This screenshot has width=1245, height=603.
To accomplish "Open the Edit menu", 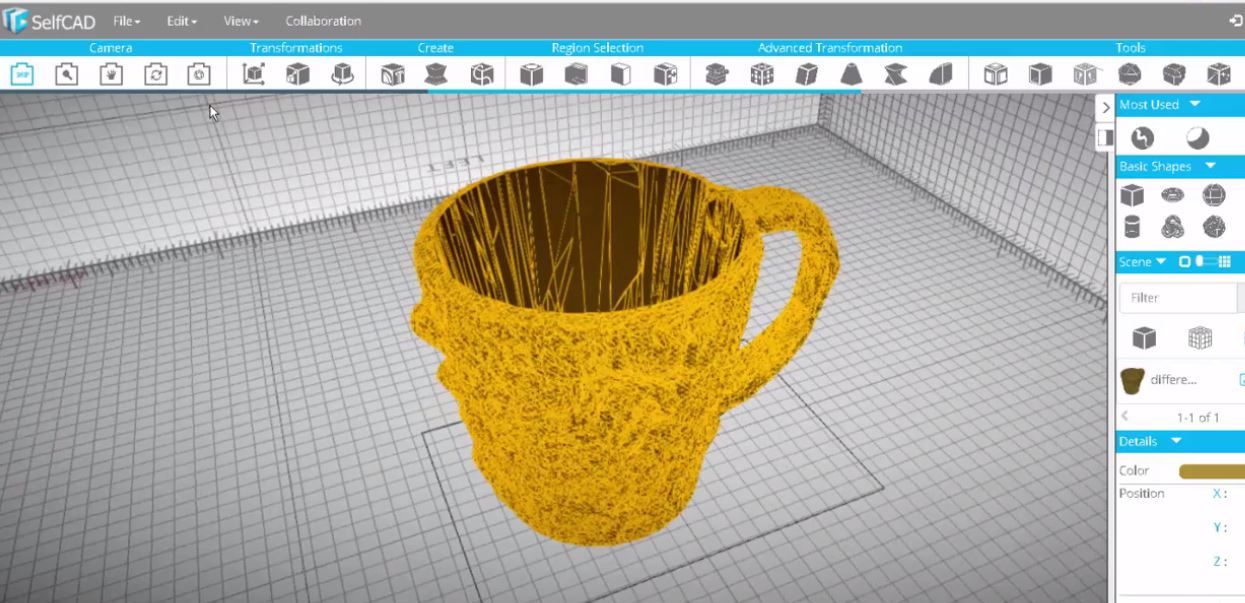I will tap(178, 20).
